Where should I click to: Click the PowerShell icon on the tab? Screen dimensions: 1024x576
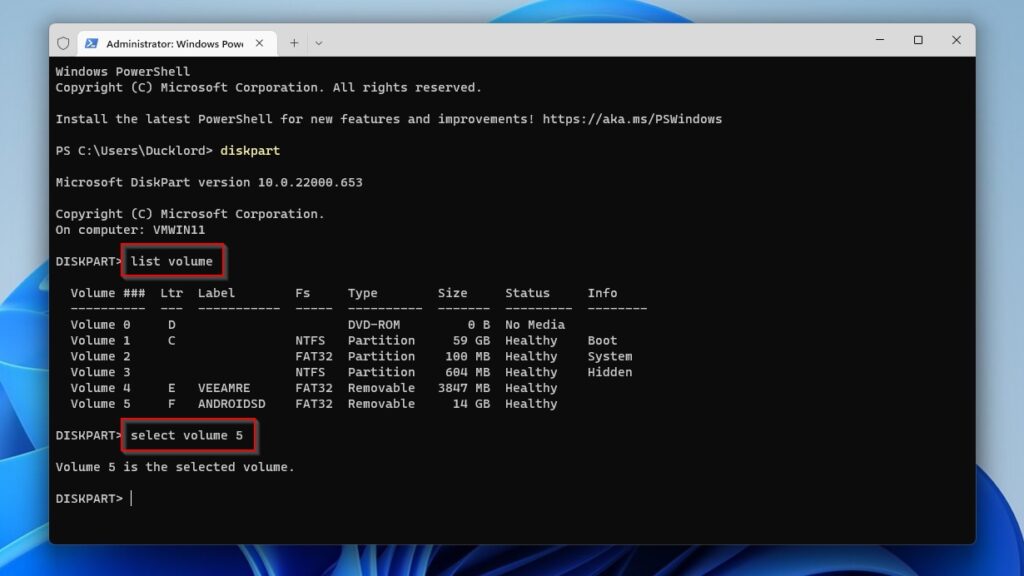(x=91, y=43)
